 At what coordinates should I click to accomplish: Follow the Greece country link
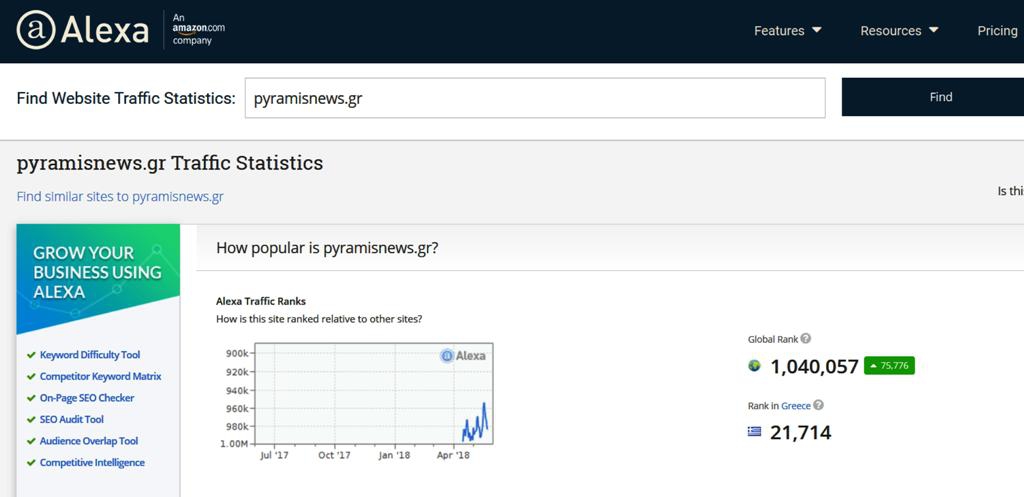pos(795,406)
